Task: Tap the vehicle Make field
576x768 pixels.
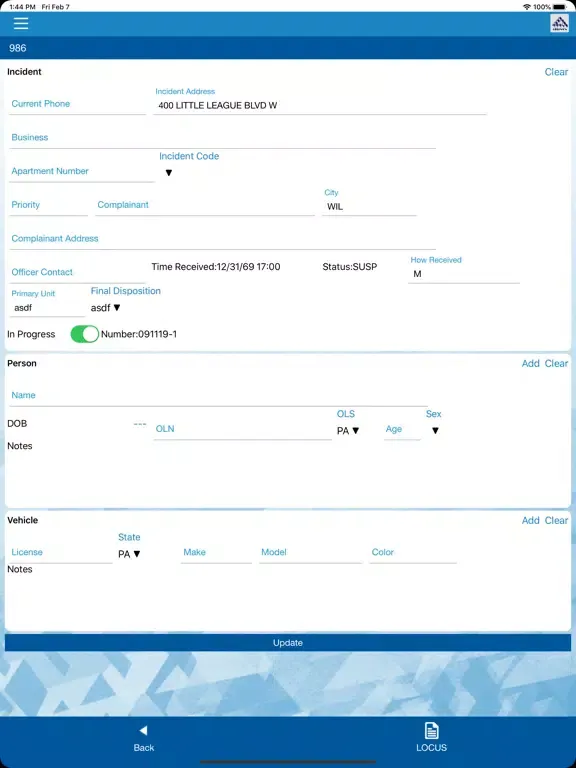Action: [216, 552]
